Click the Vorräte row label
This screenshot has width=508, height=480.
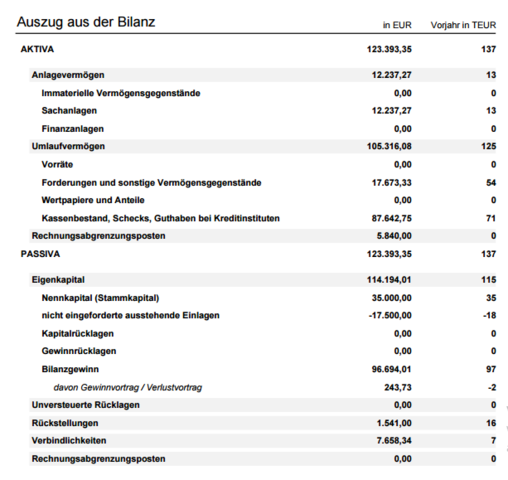pyautogui.click(x=57, y=165)
